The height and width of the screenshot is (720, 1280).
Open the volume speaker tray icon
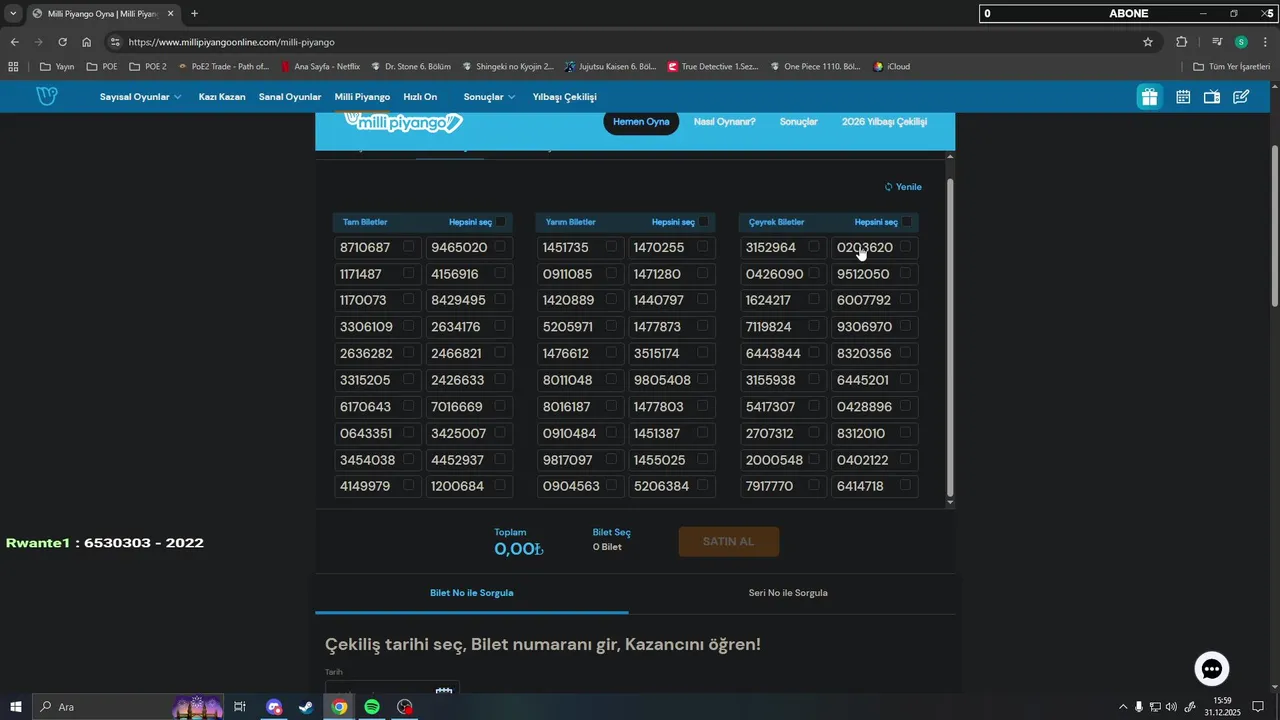pyautogui.click(x=1172, y=707)
